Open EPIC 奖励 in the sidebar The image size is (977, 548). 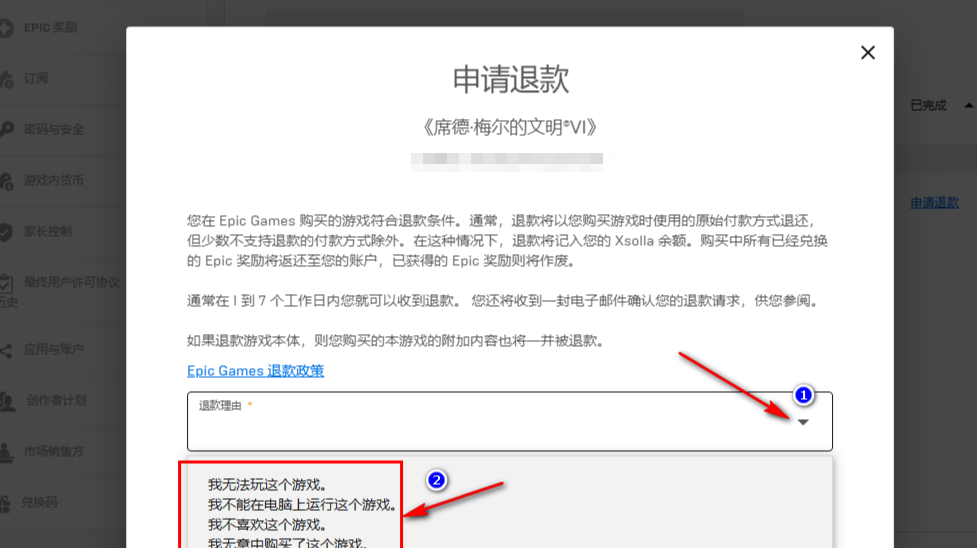tap(50, 27)
